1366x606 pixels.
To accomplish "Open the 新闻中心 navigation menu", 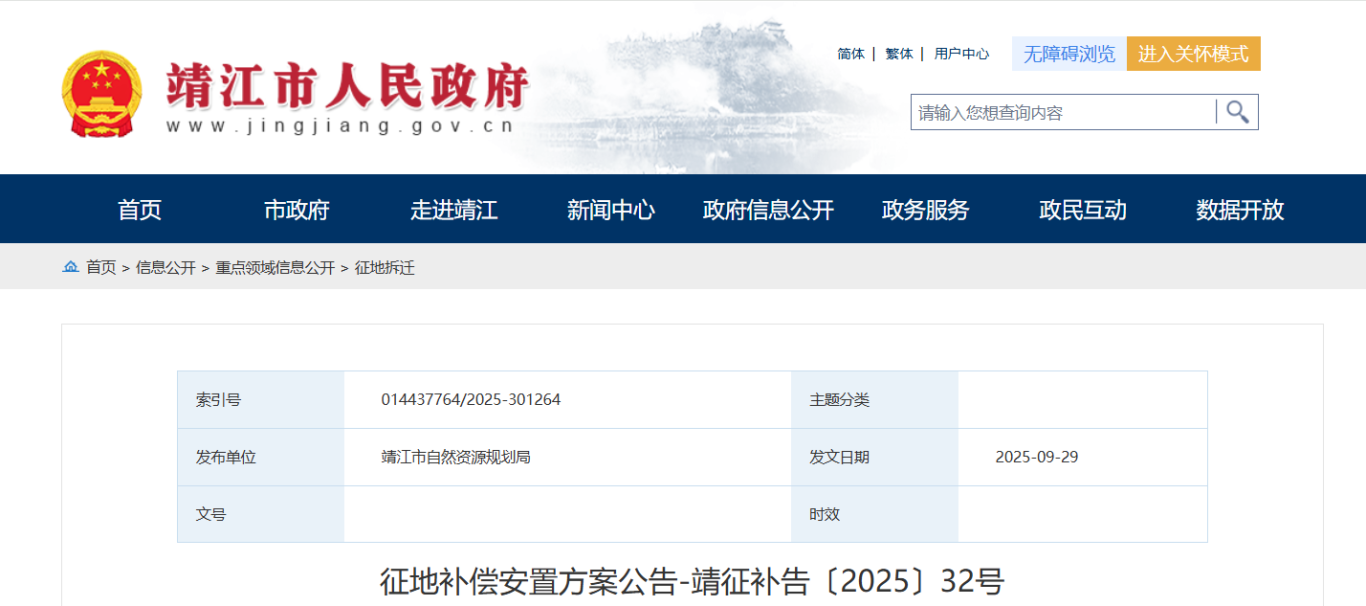I will (610, 210).
